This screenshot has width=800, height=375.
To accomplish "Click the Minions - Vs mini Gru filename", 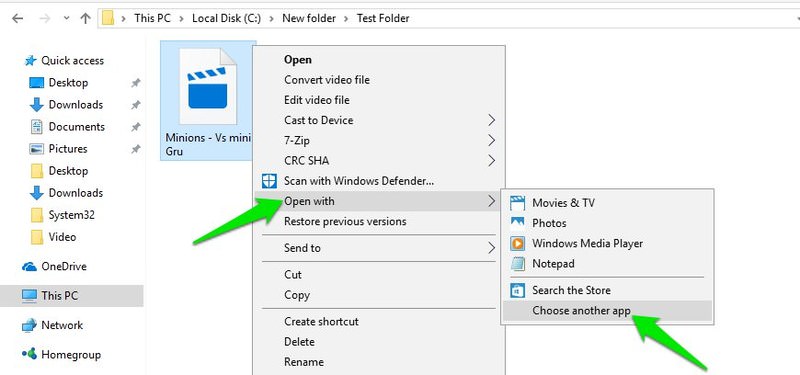I will click(x=209, y=144).
